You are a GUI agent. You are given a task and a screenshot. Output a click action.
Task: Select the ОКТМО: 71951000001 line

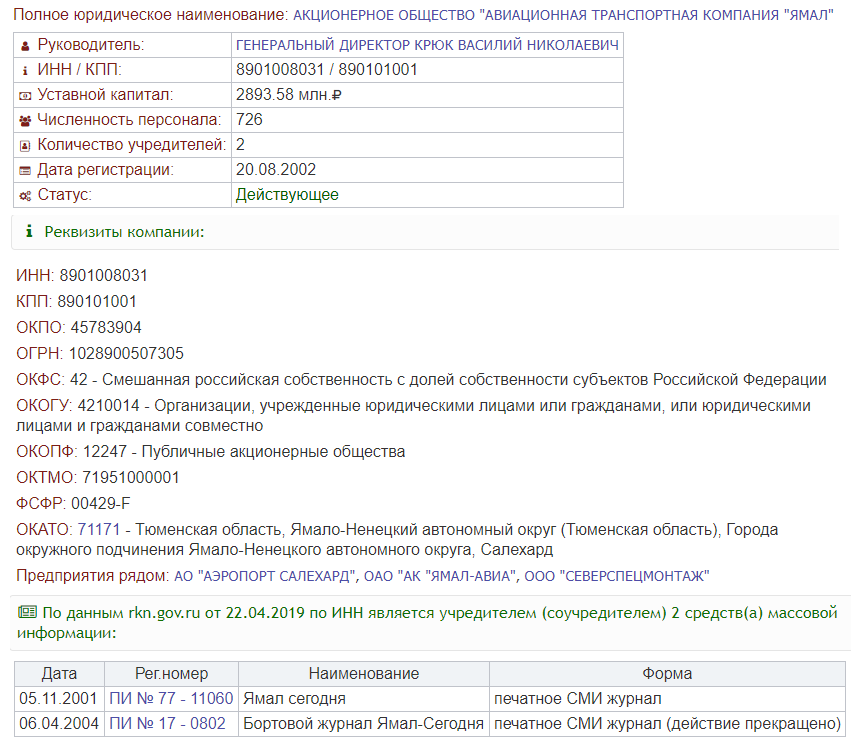pos(98,478)
